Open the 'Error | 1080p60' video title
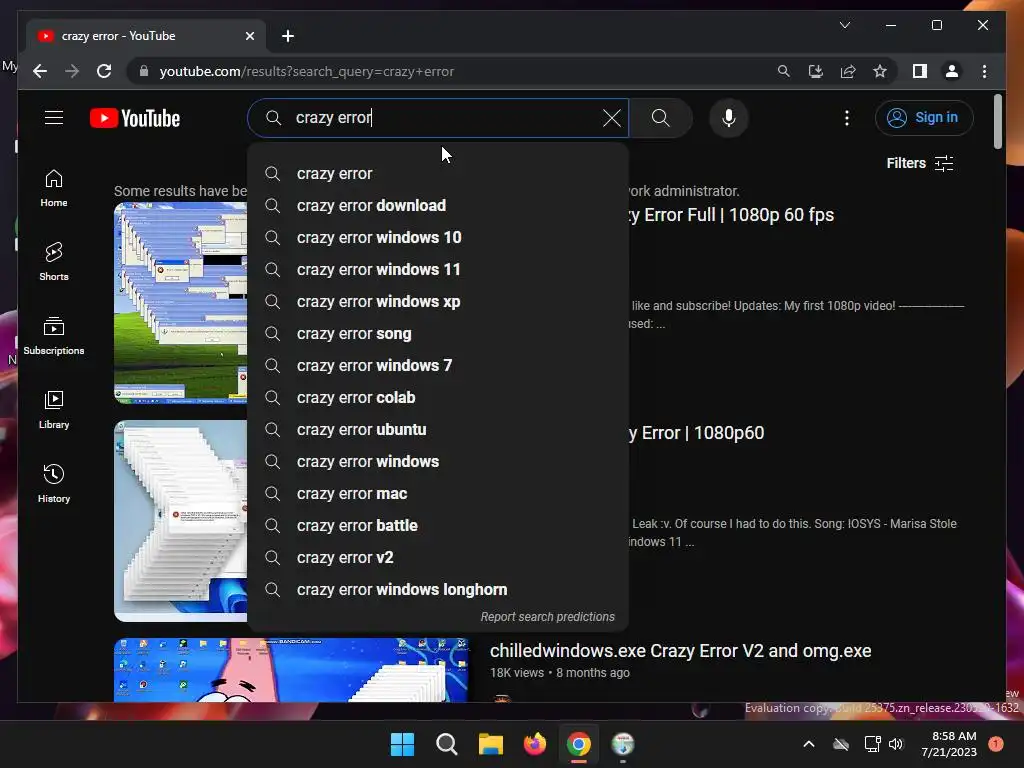 [696, 433]
